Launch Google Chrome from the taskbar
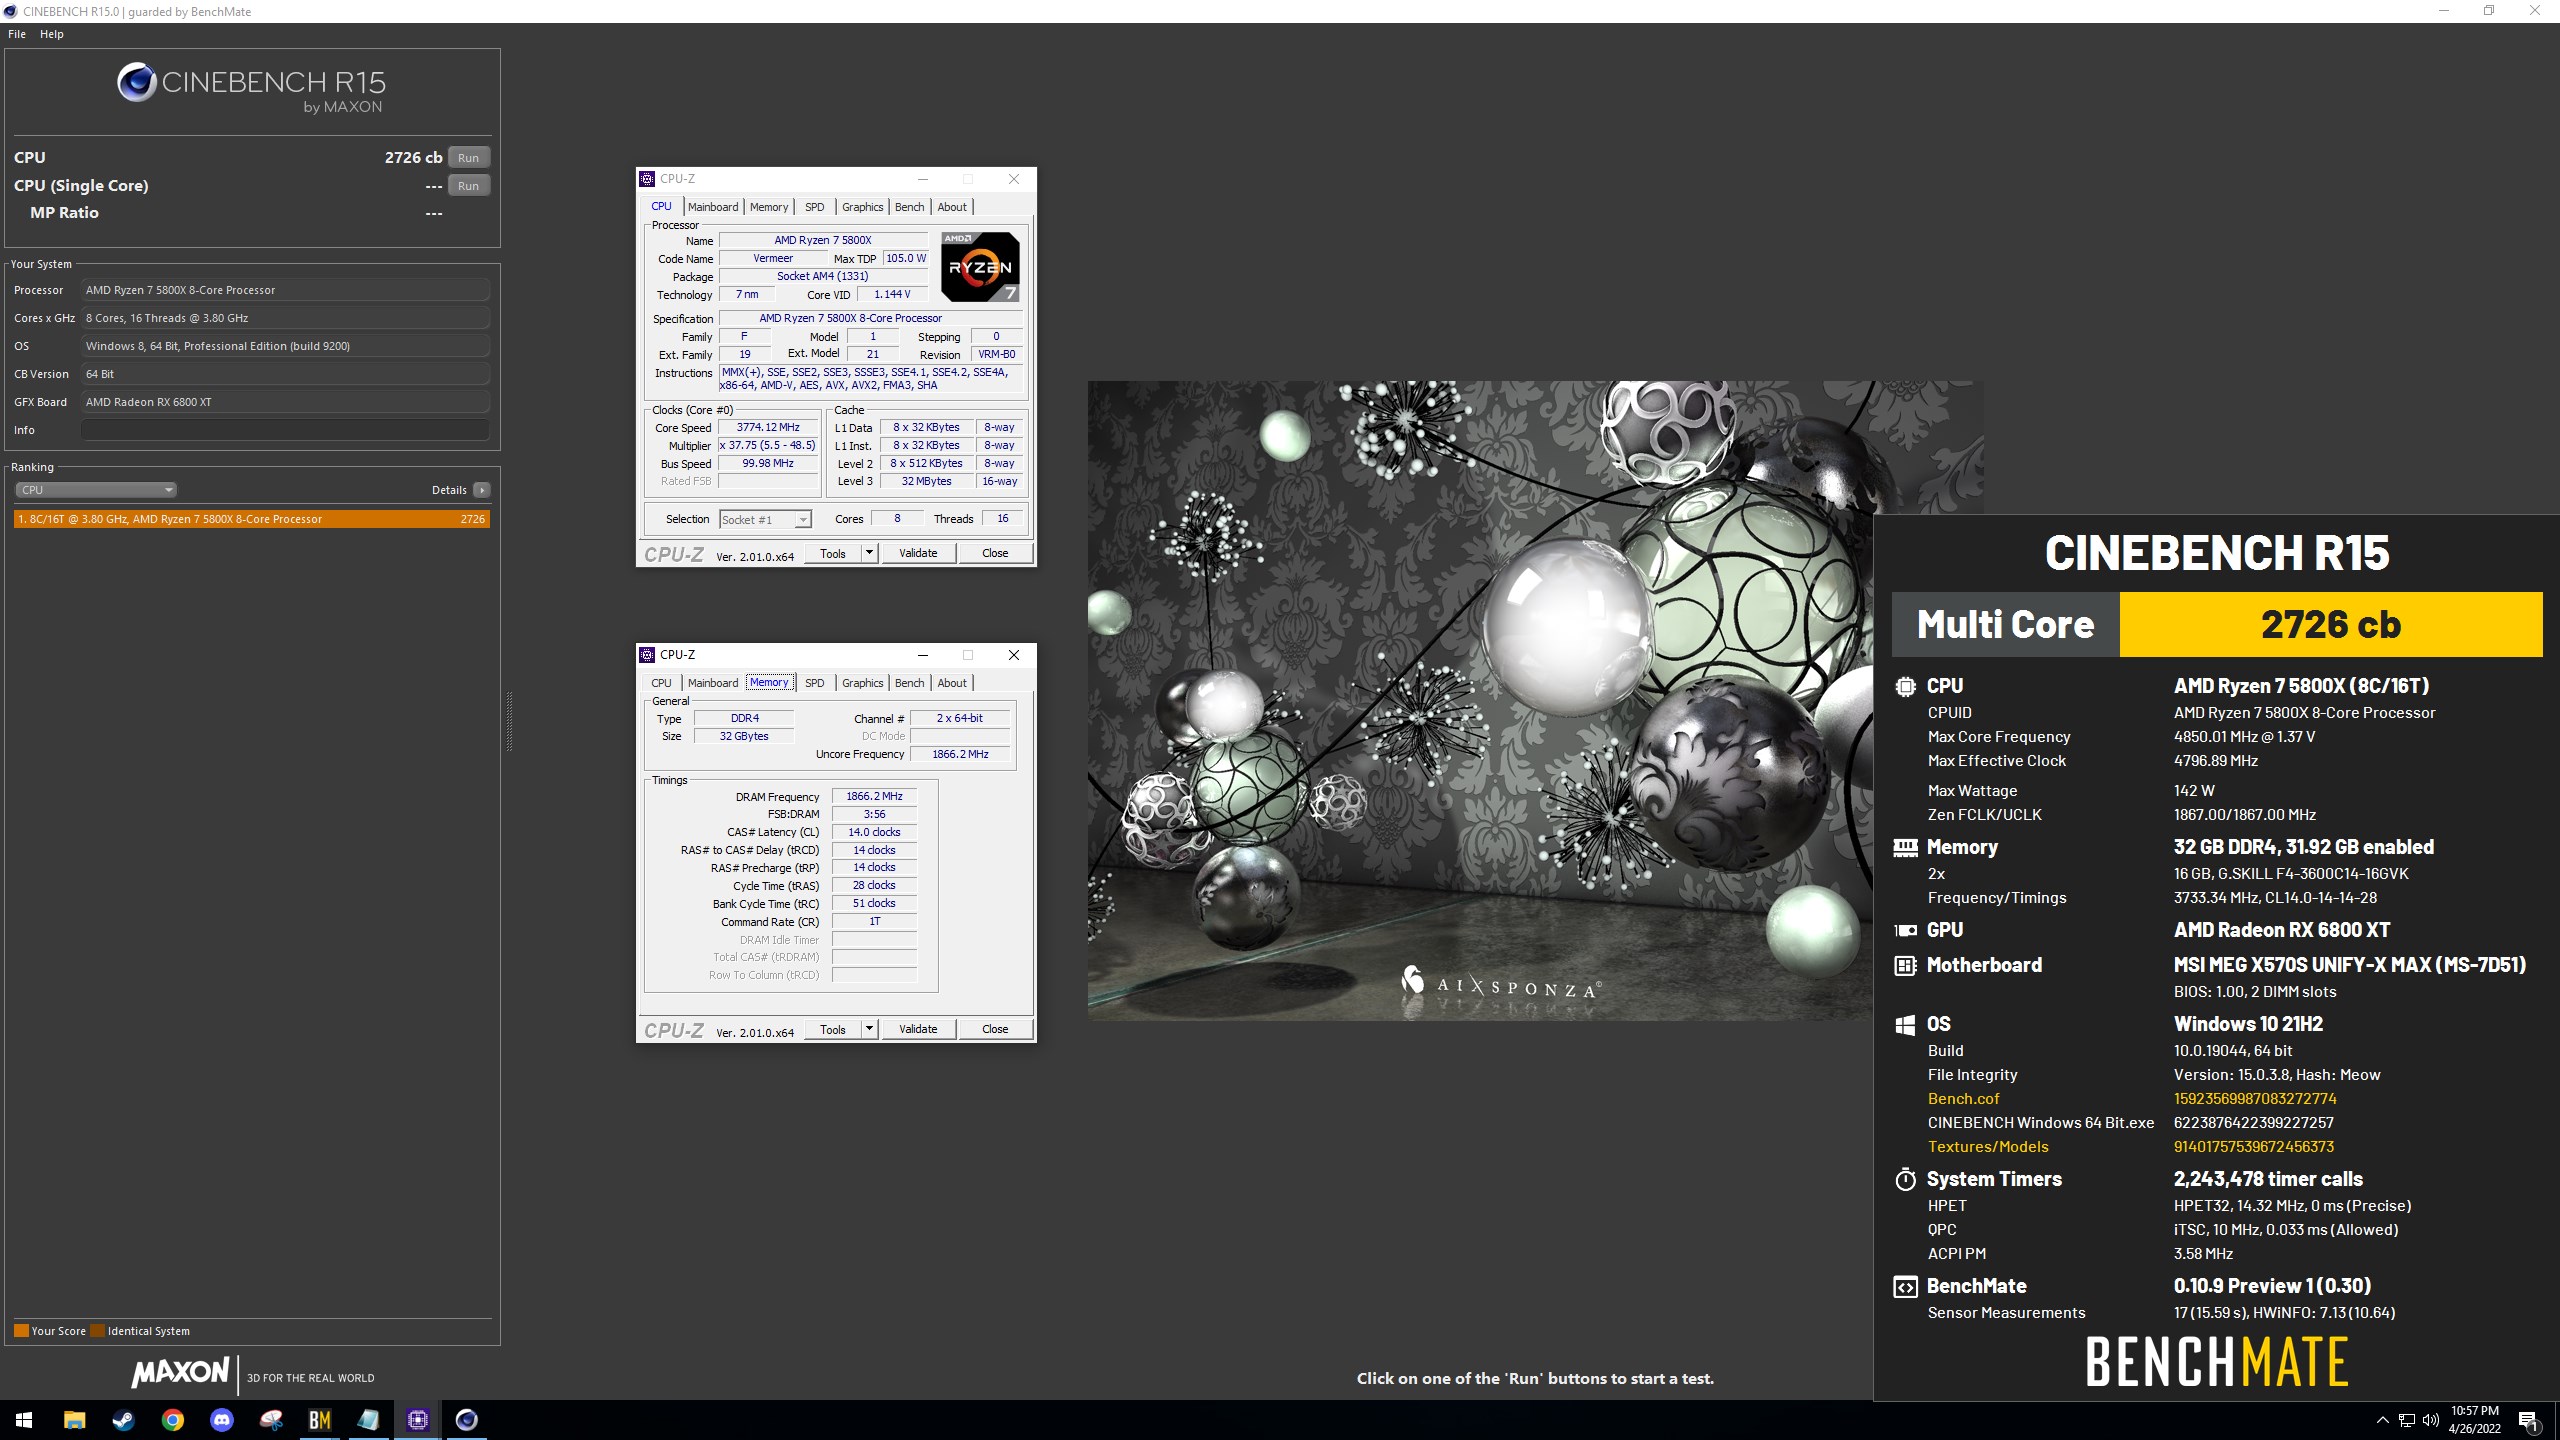This screenshot has height=1440, width=2560. [x=172, y=1420]
